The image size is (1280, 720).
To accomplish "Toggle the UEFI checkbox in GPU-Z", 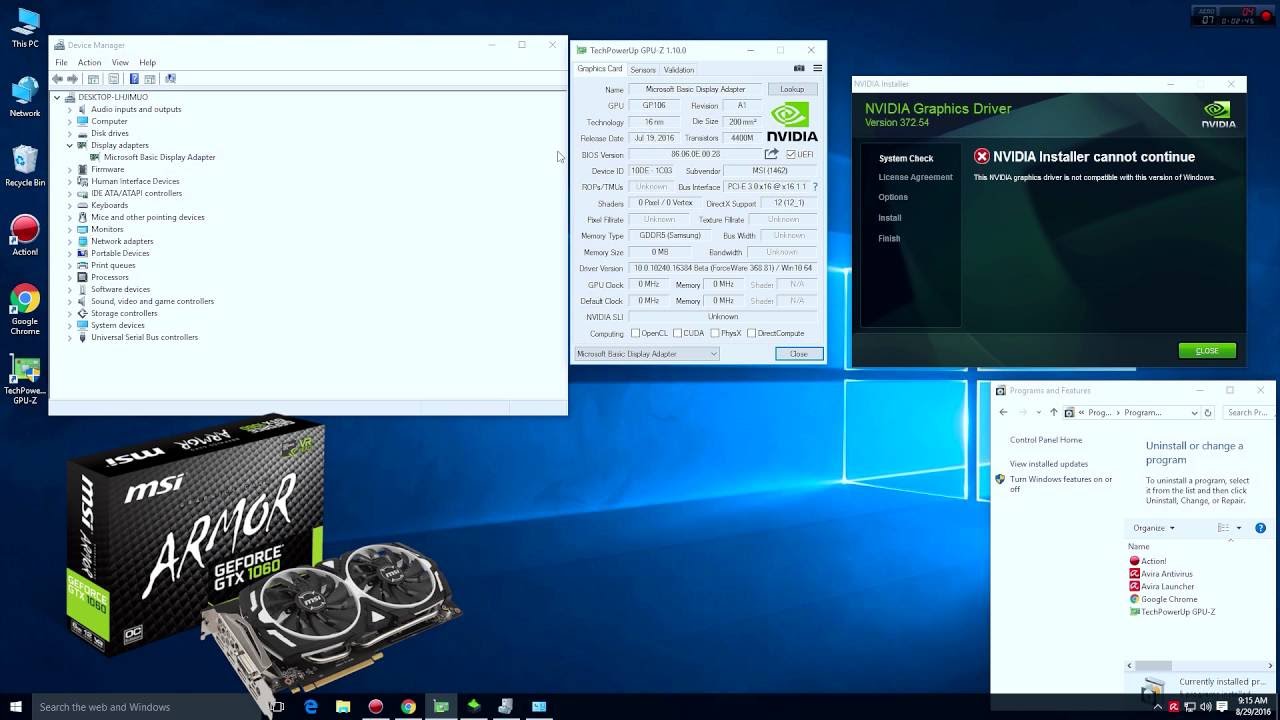I will (791, 155).
